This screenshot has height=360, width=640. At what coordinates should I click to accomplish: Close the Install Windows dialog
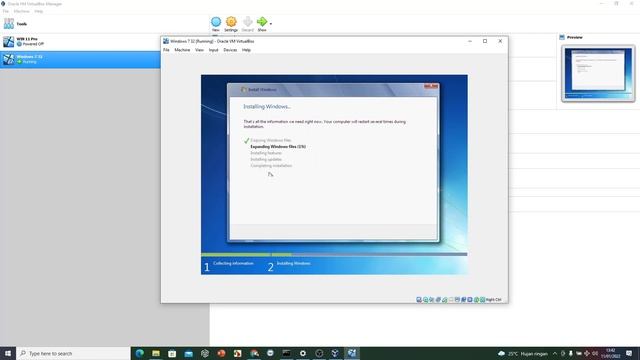point(431,86)
